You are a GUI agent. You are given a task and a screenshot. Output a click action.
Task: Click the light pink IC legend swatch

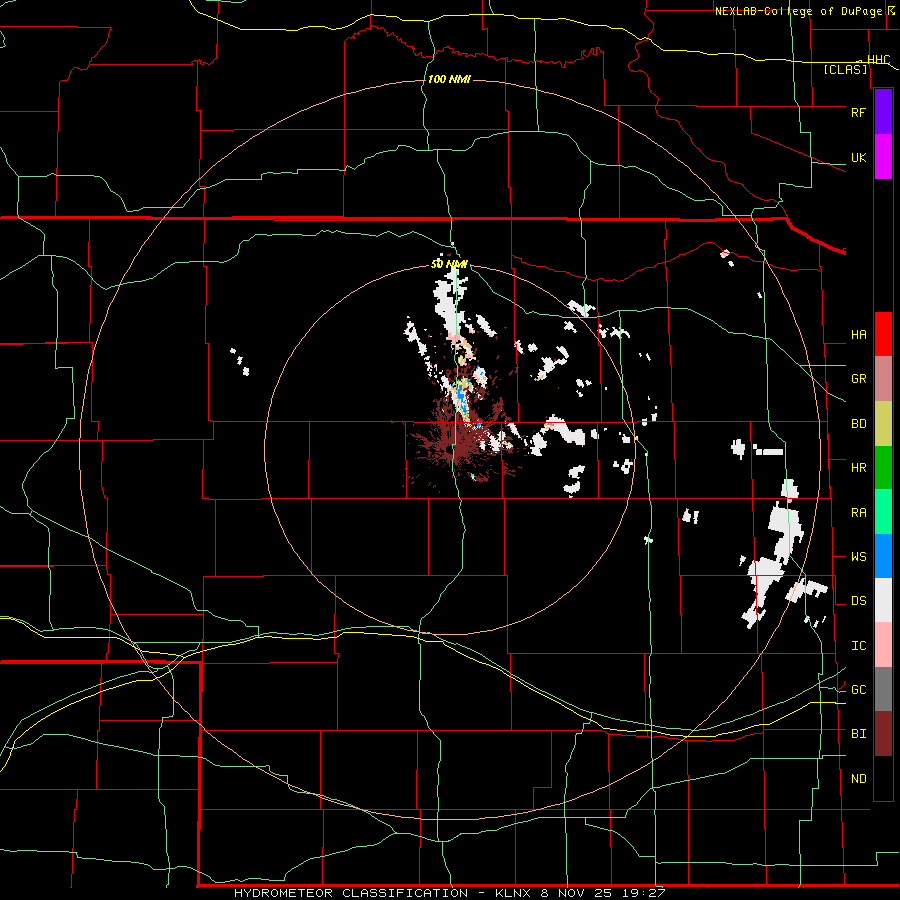click(x=883, y=645)
